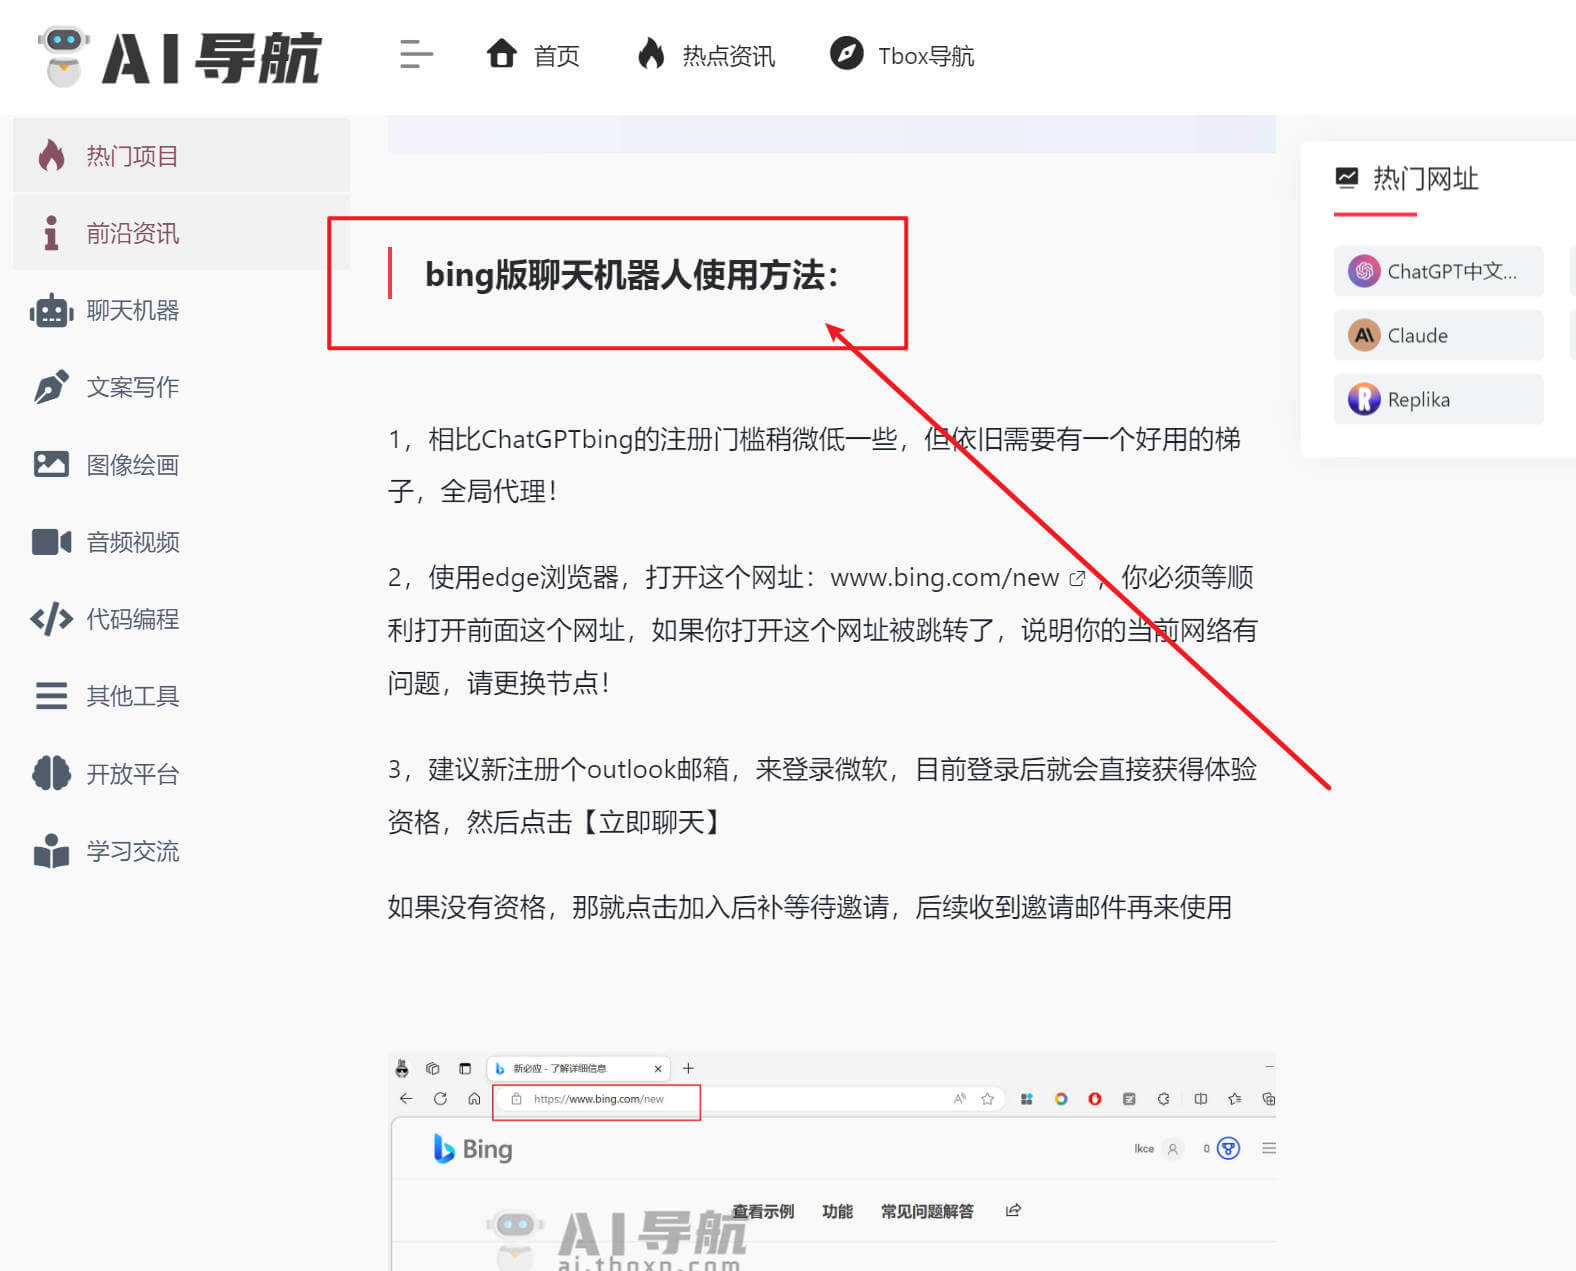Follow the www.bing.com/new link
1576x1271 pixels.
click(x=944, y=578)
